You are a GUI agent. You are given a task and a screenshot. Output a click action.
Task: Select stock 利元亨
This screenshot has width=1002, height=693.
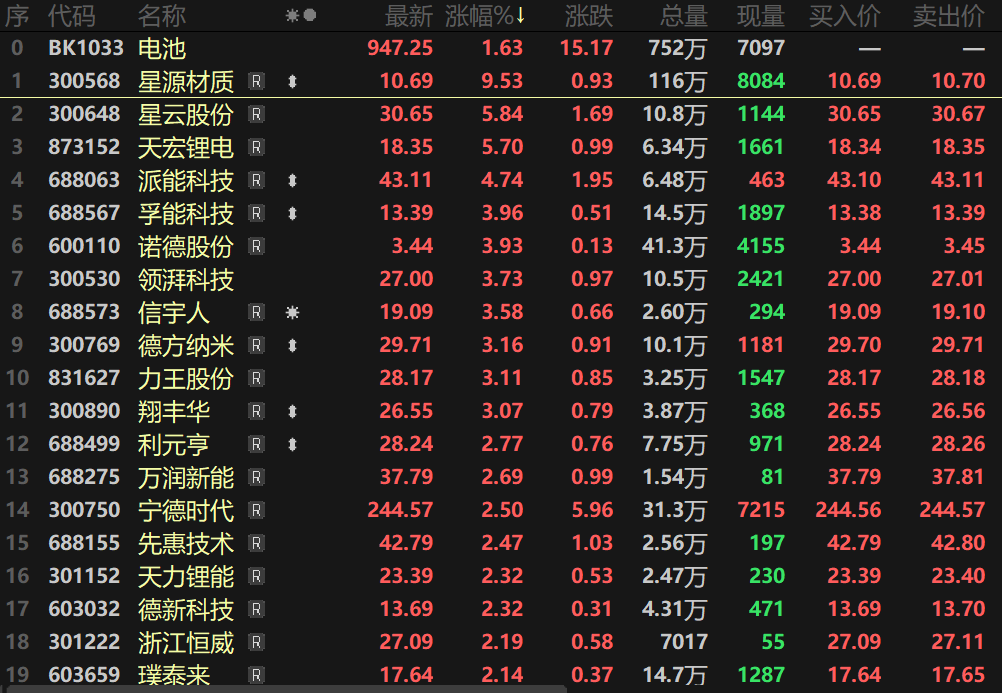point(174,444)
